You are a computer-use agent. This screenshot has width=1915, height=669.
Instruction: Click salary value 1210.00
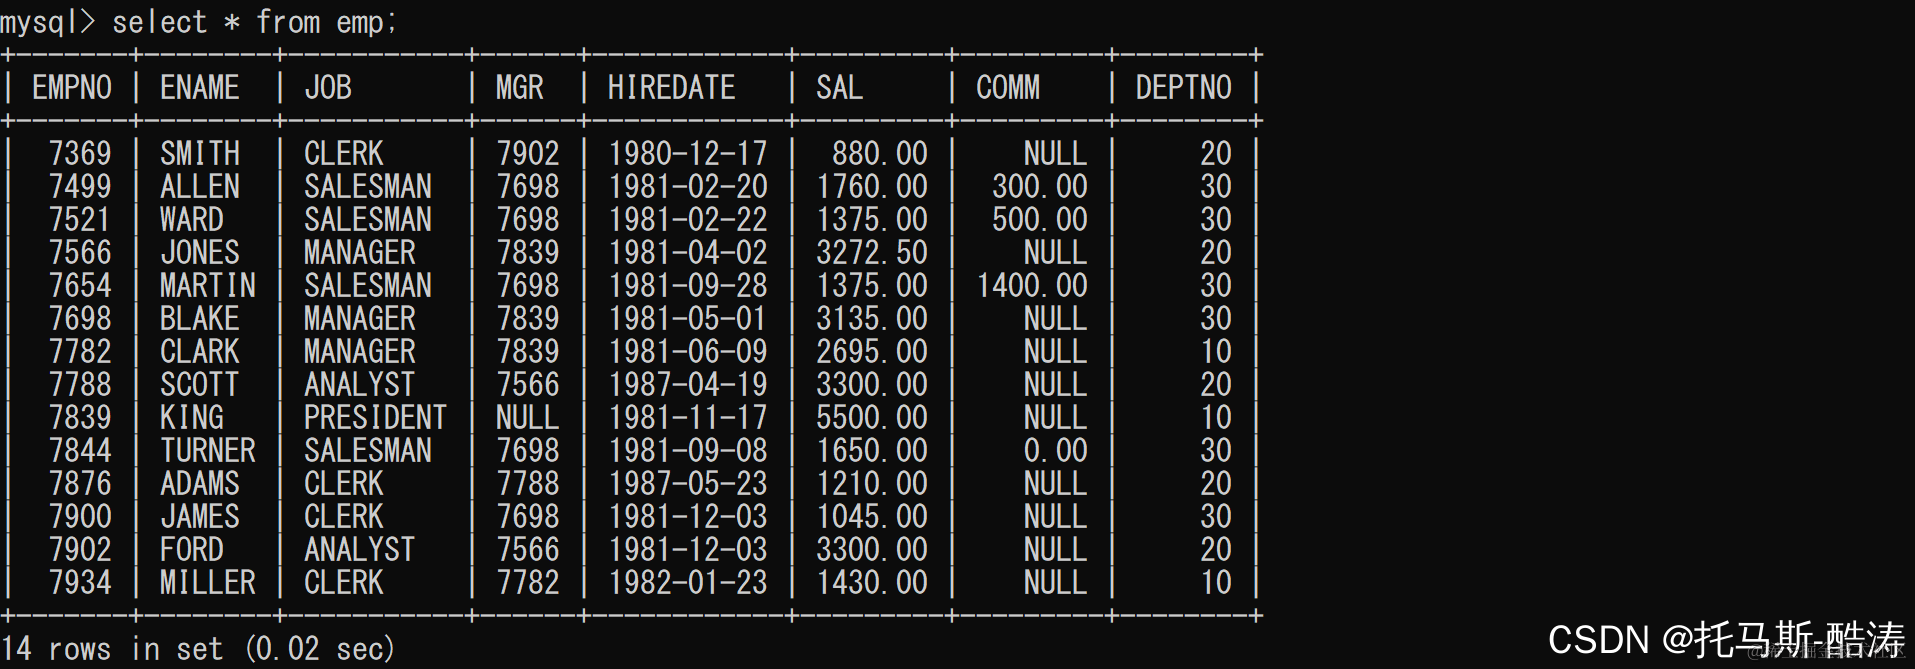click(872, 484)
